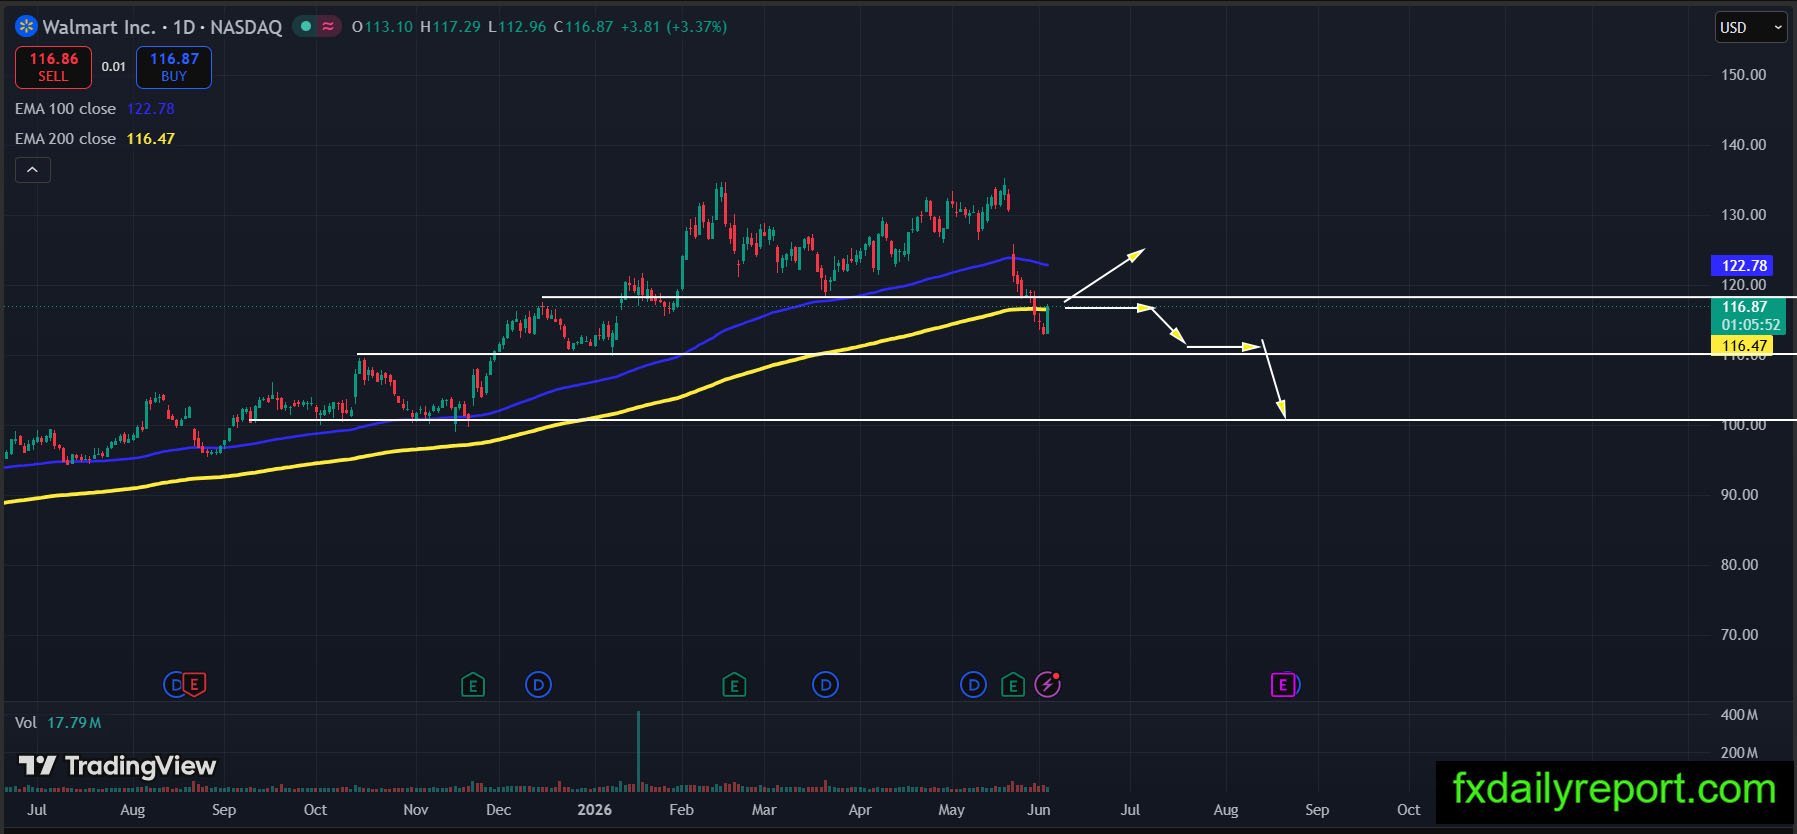This screenshot has height=834, width=1797.
Task: Click the green market status dot
Action: [x=306, y=27]
